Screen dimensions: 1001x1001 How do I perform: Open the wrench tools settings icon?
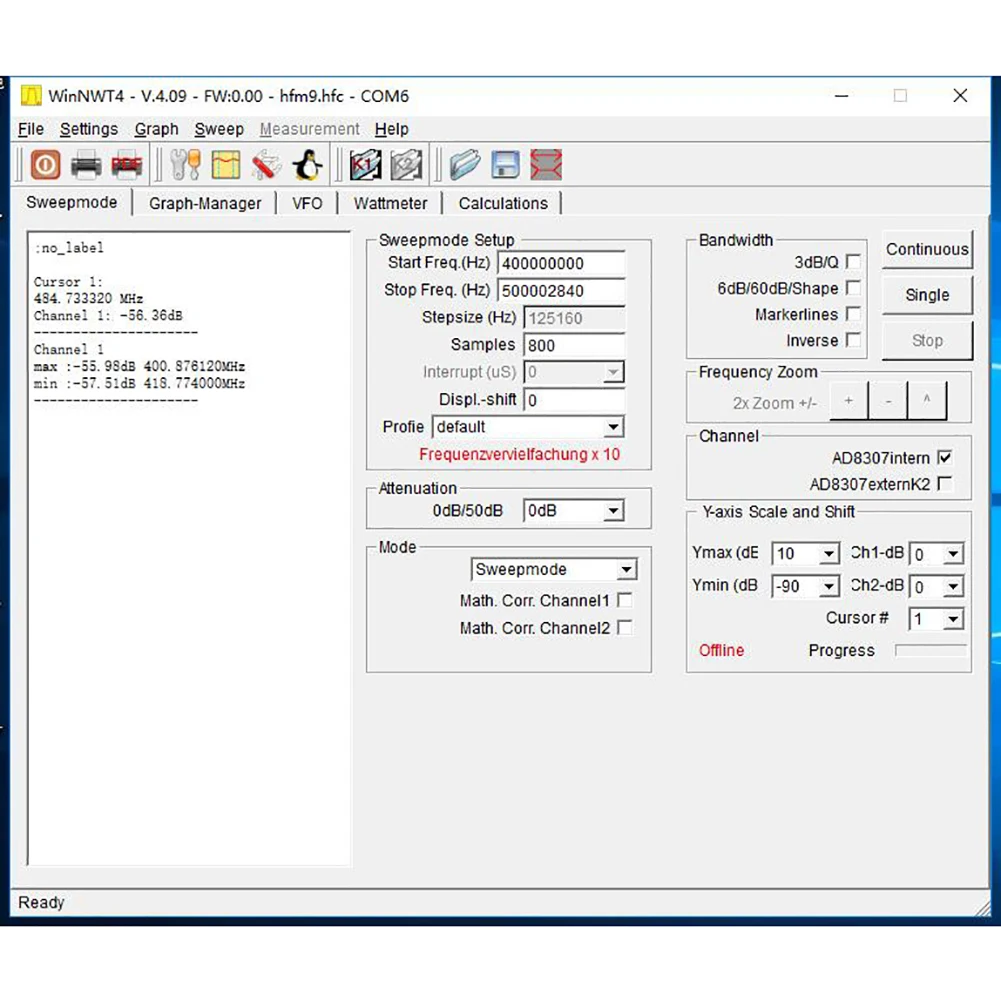(186, 165)
